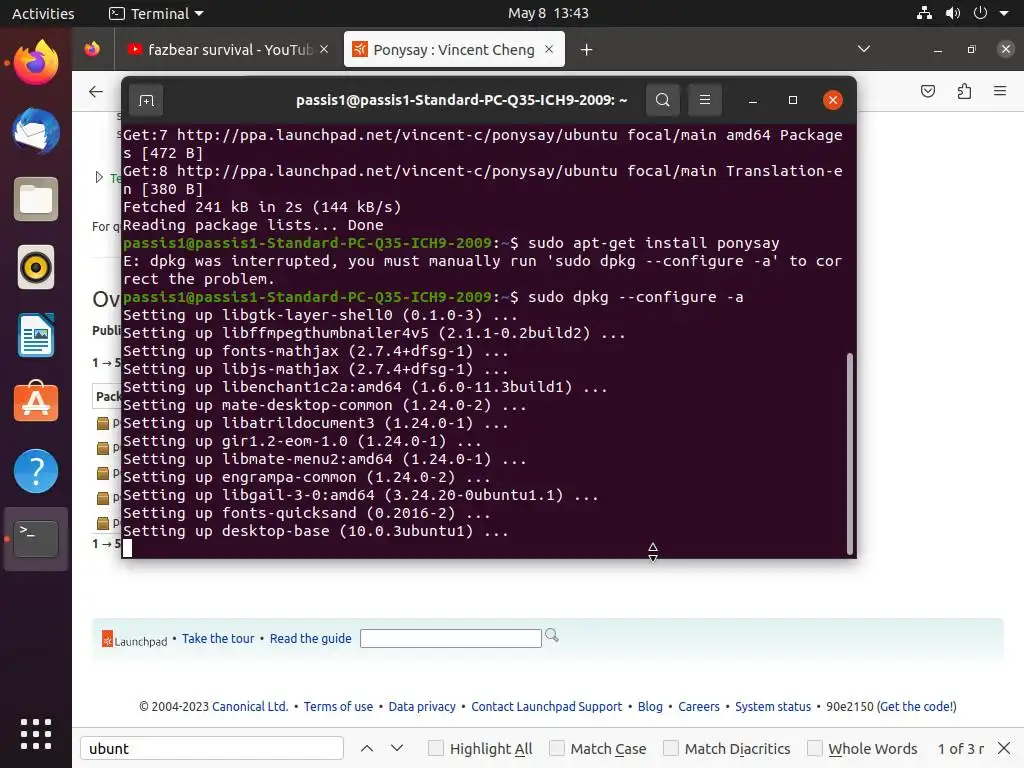Screen dimensions: 1024x768
Task: Open a new Firefox tab with plus
Action: point(586,50)
